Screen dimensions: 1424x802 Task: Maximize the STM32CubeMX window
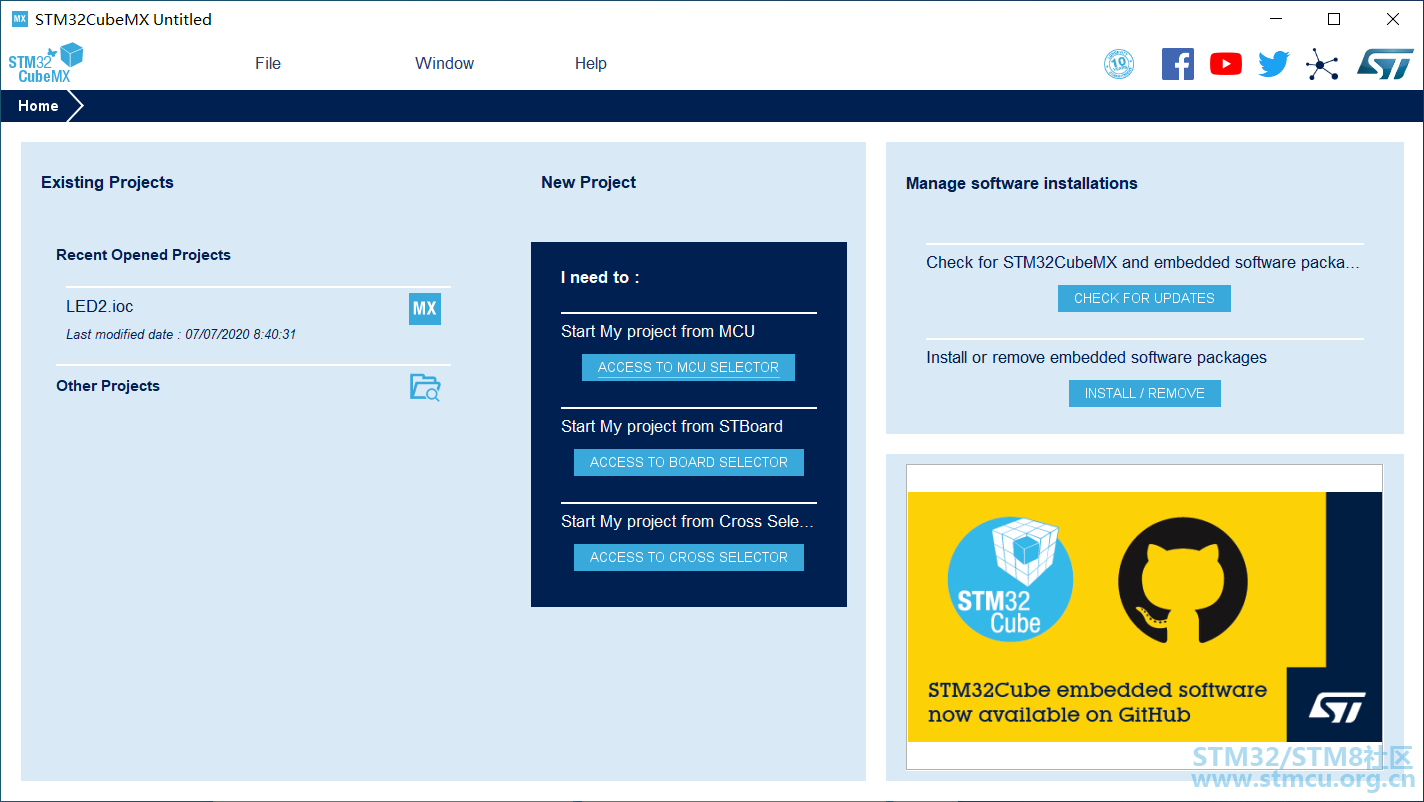[1334, 19]
